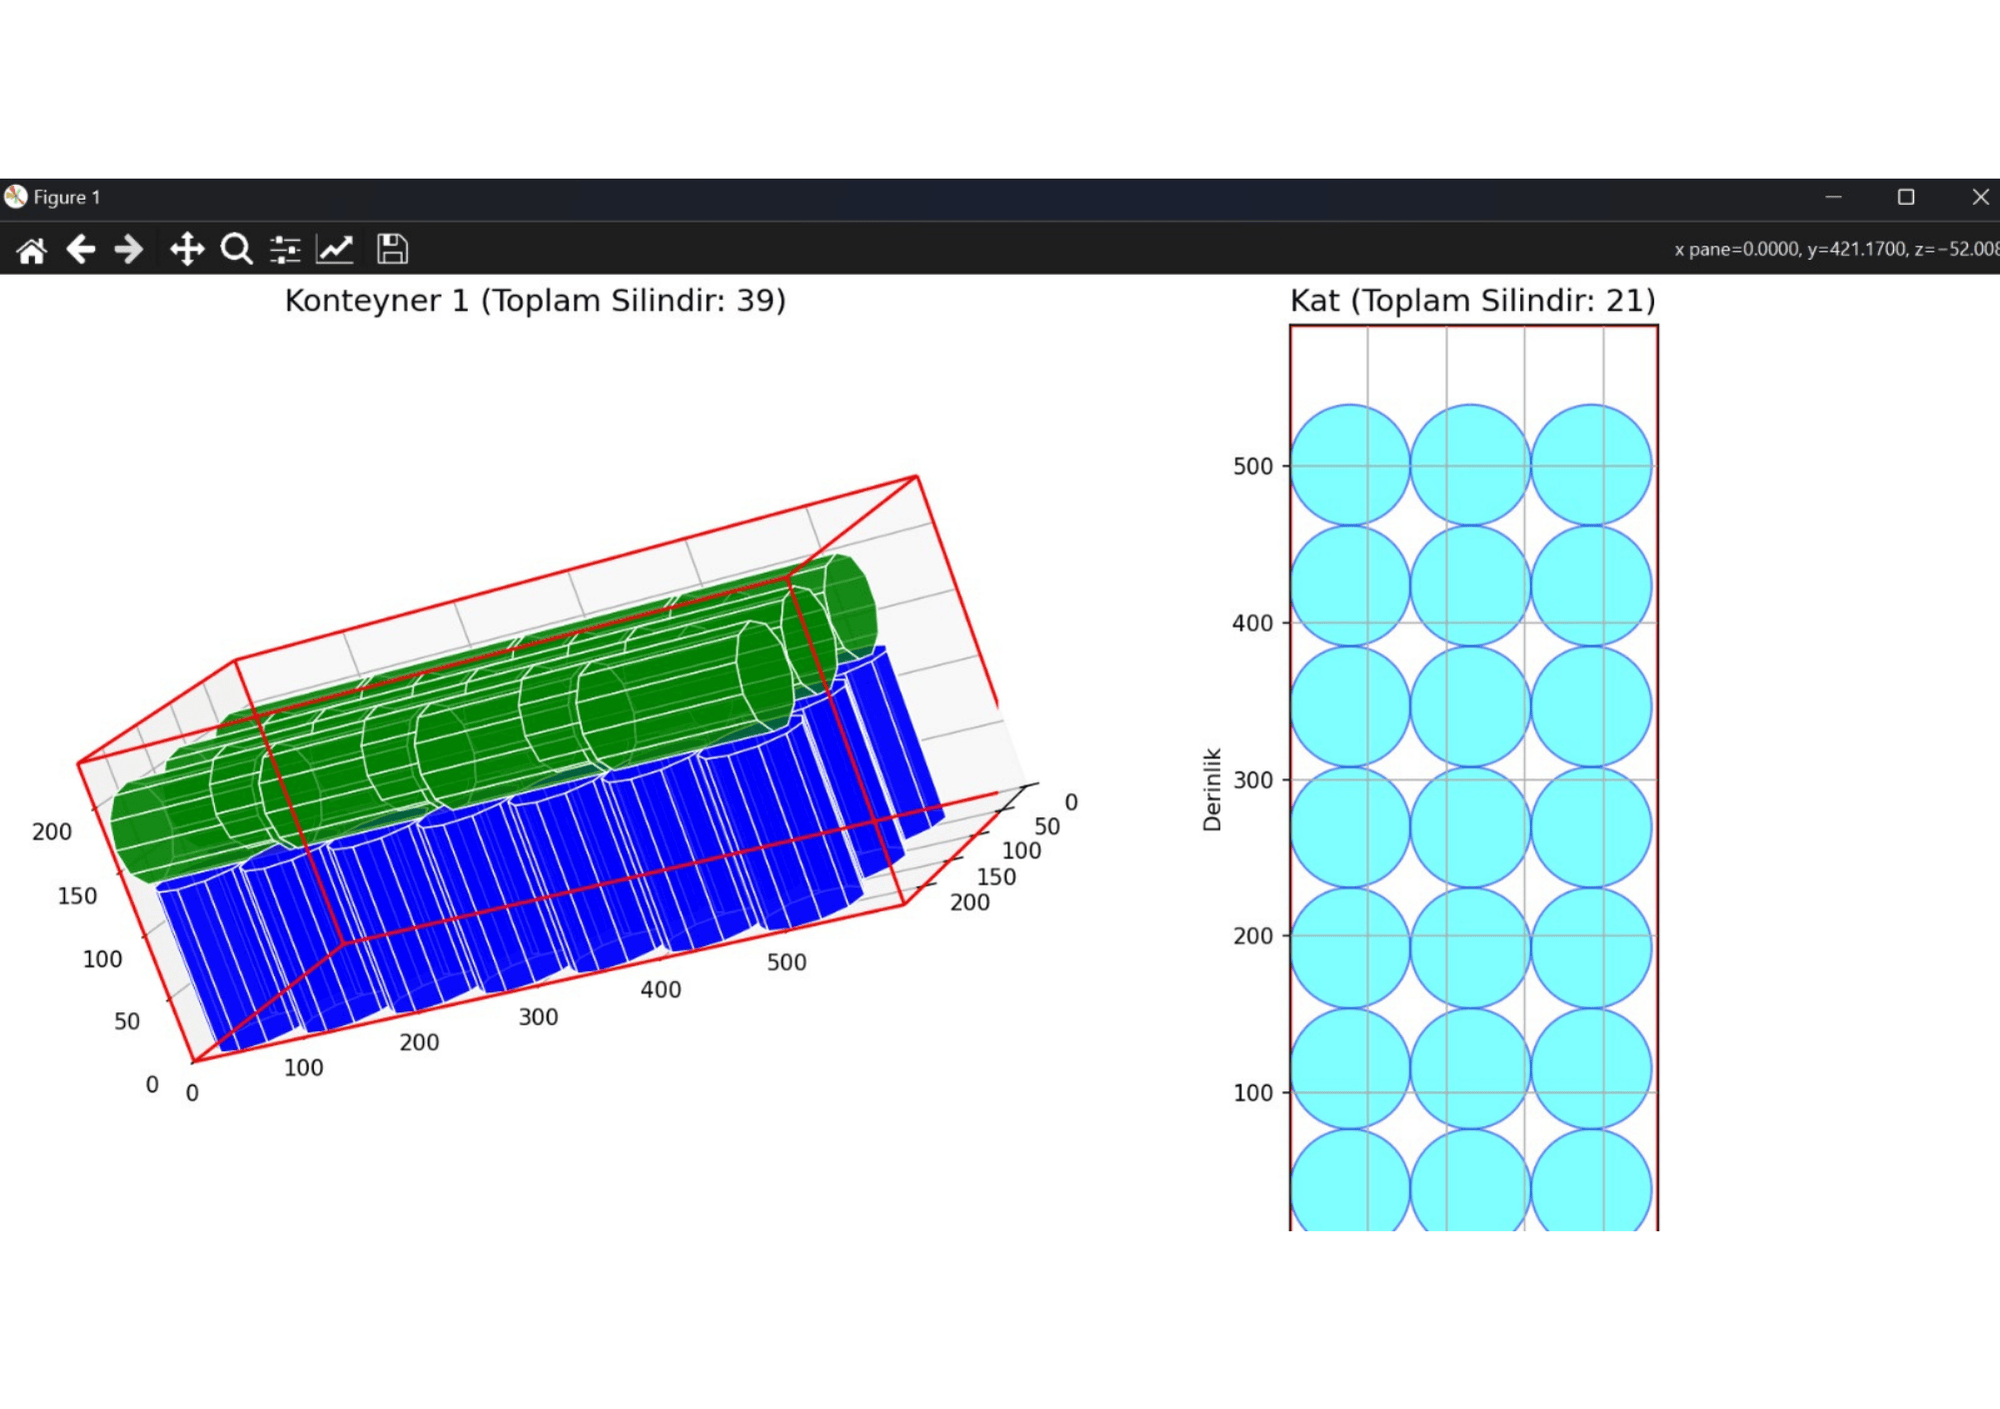Reset the view with the Home icon

pyautogui.click(x=31, y=249)
